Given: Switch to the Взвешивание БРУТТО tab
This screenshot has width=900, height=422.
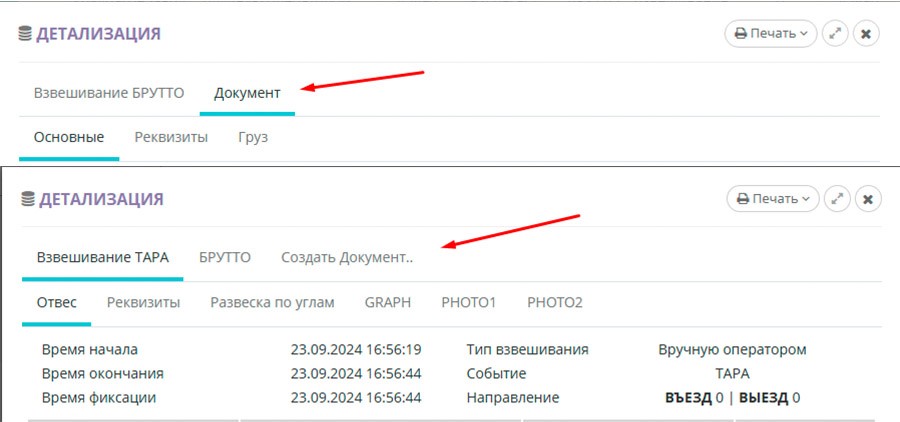Looking at the screenshot, I should (x=109, y=92).
